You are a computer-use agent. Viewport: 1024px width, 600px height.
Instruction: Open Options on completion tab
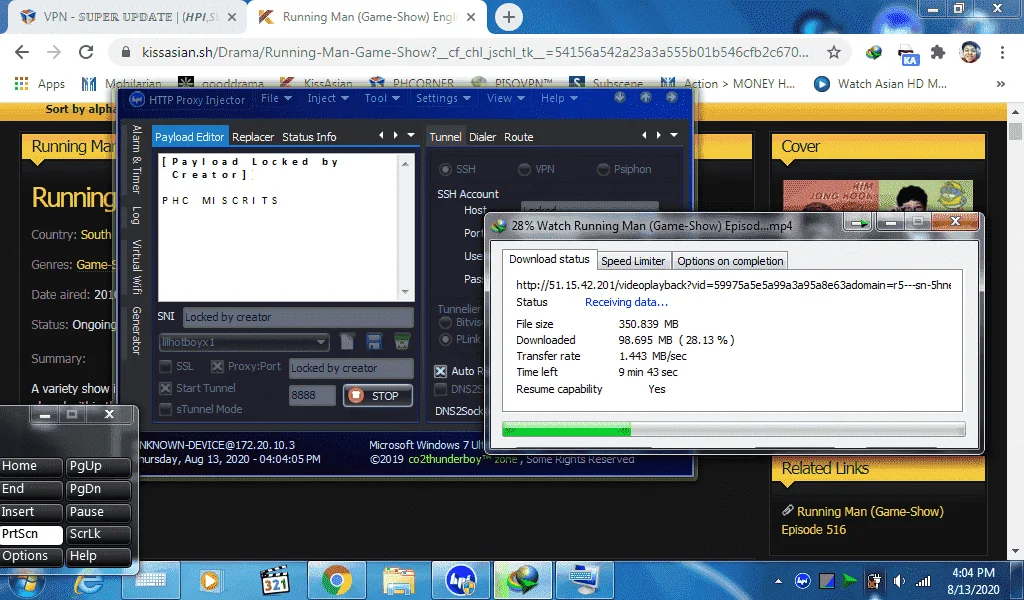pos(729,261)
